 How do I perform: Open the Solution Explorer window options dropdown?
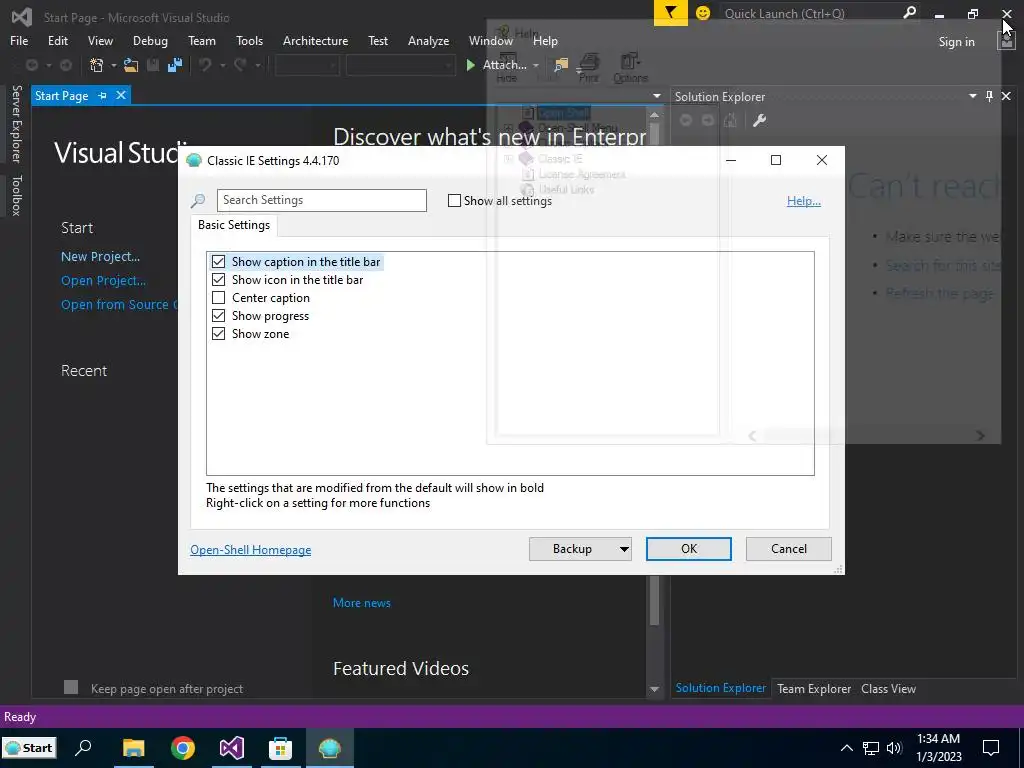(x=972, y=96)
